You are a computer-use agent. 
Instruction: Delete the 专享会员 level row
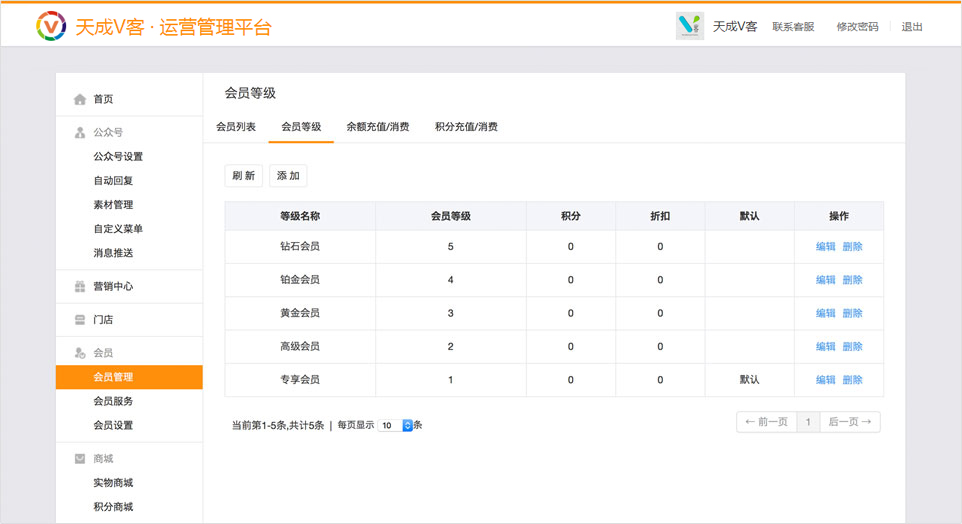[x=852, y=380]
